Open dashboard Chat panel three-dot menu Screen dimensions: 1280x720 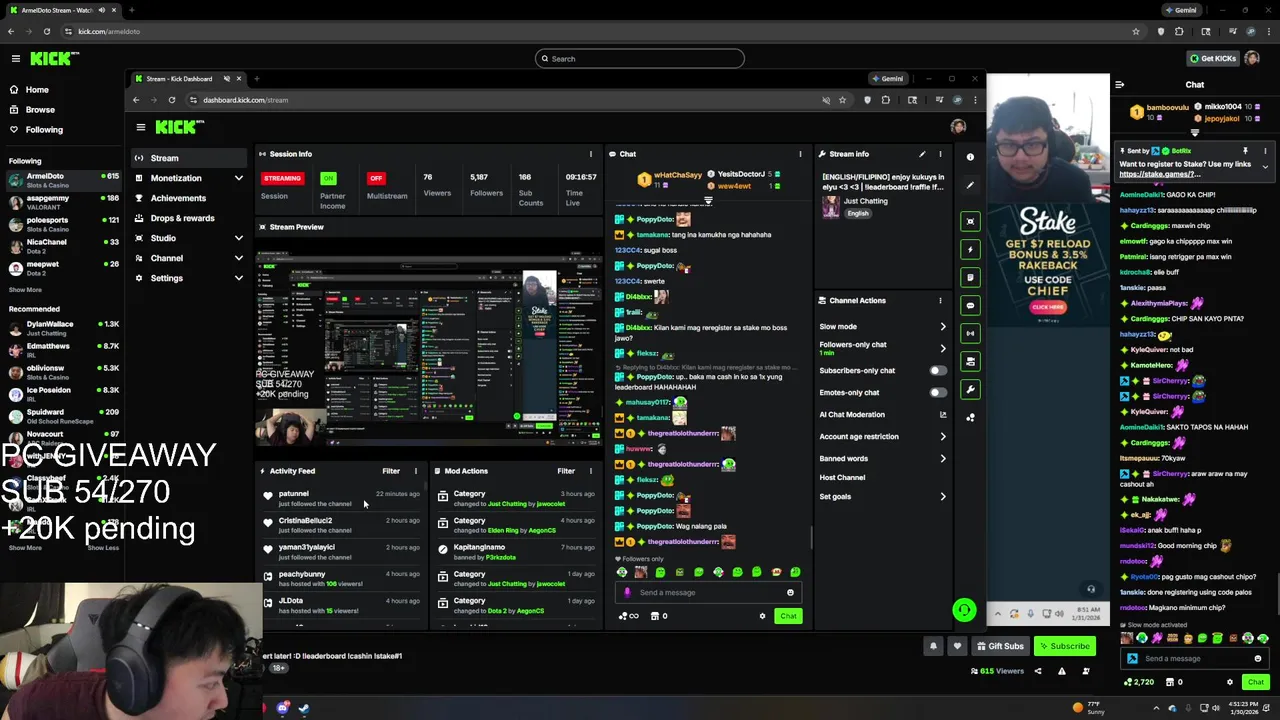(x=800, y=154)
